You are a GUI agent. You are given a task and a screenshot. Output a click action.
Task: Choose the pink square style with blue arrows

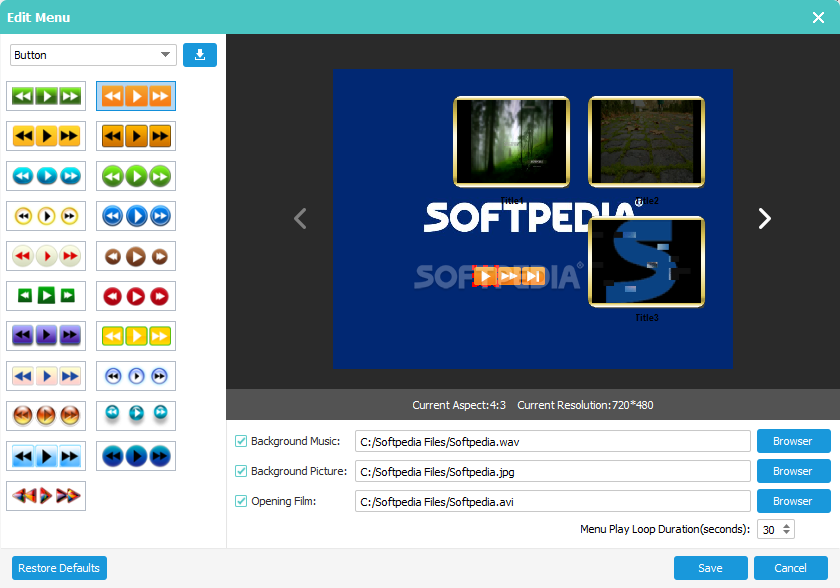click(46, 376)
